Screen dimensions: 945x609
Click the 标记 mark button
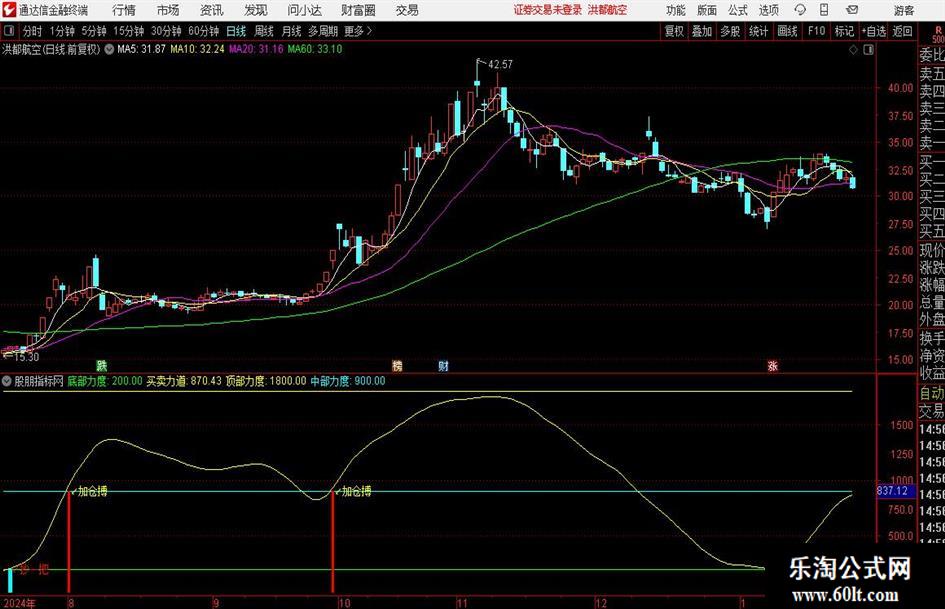pyautogui.click(x=844, y=31)
